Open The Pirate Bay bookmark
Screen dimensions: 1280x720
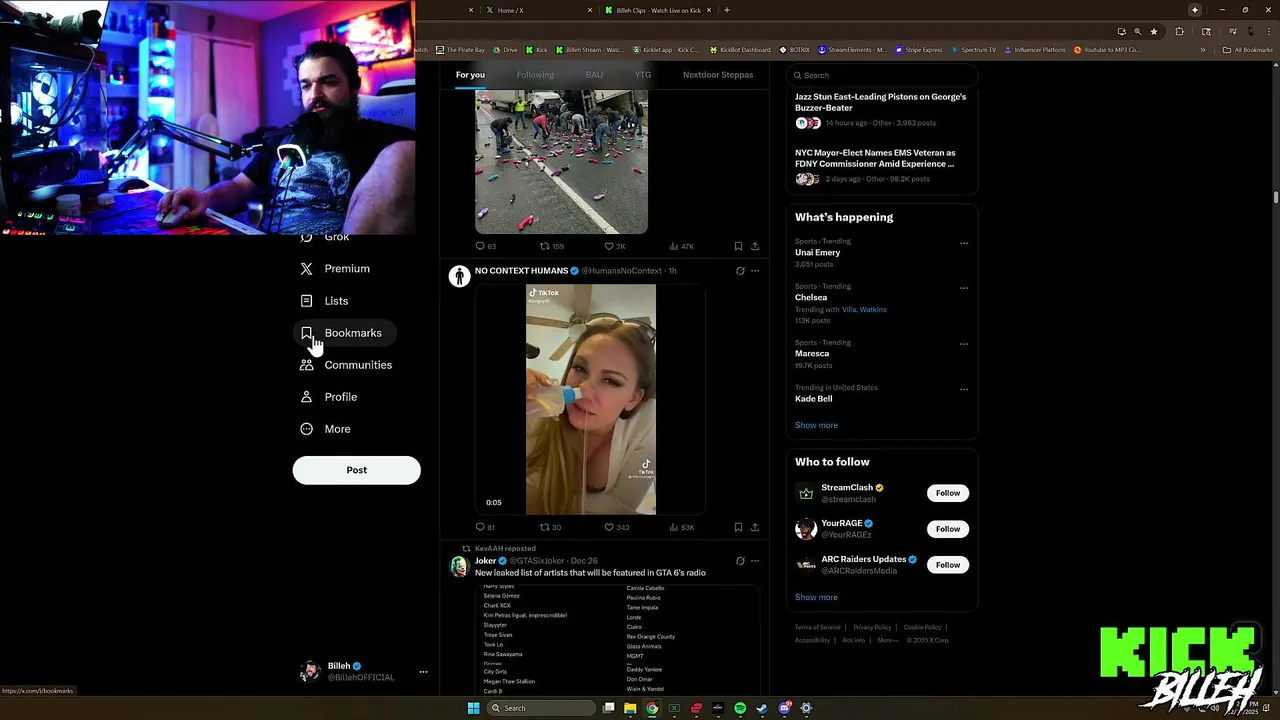(460, 50)
